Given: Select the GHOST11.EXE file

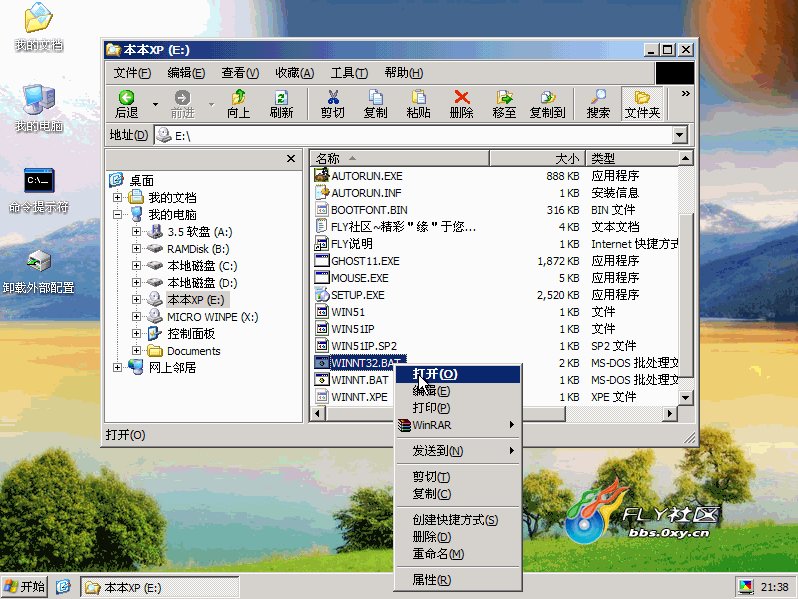Looking at the screenshot, I should pyautogui.click(x=365, y=261).
